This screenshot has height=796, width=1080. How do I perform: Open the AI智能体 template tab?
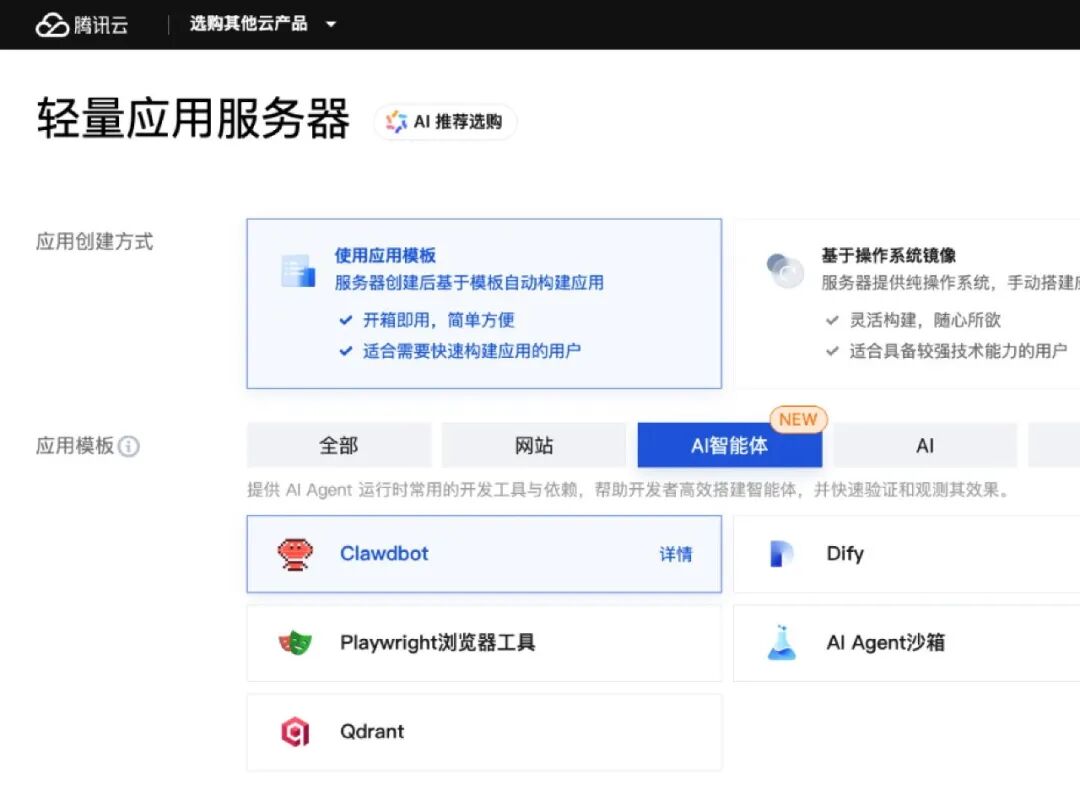[730, 445]
